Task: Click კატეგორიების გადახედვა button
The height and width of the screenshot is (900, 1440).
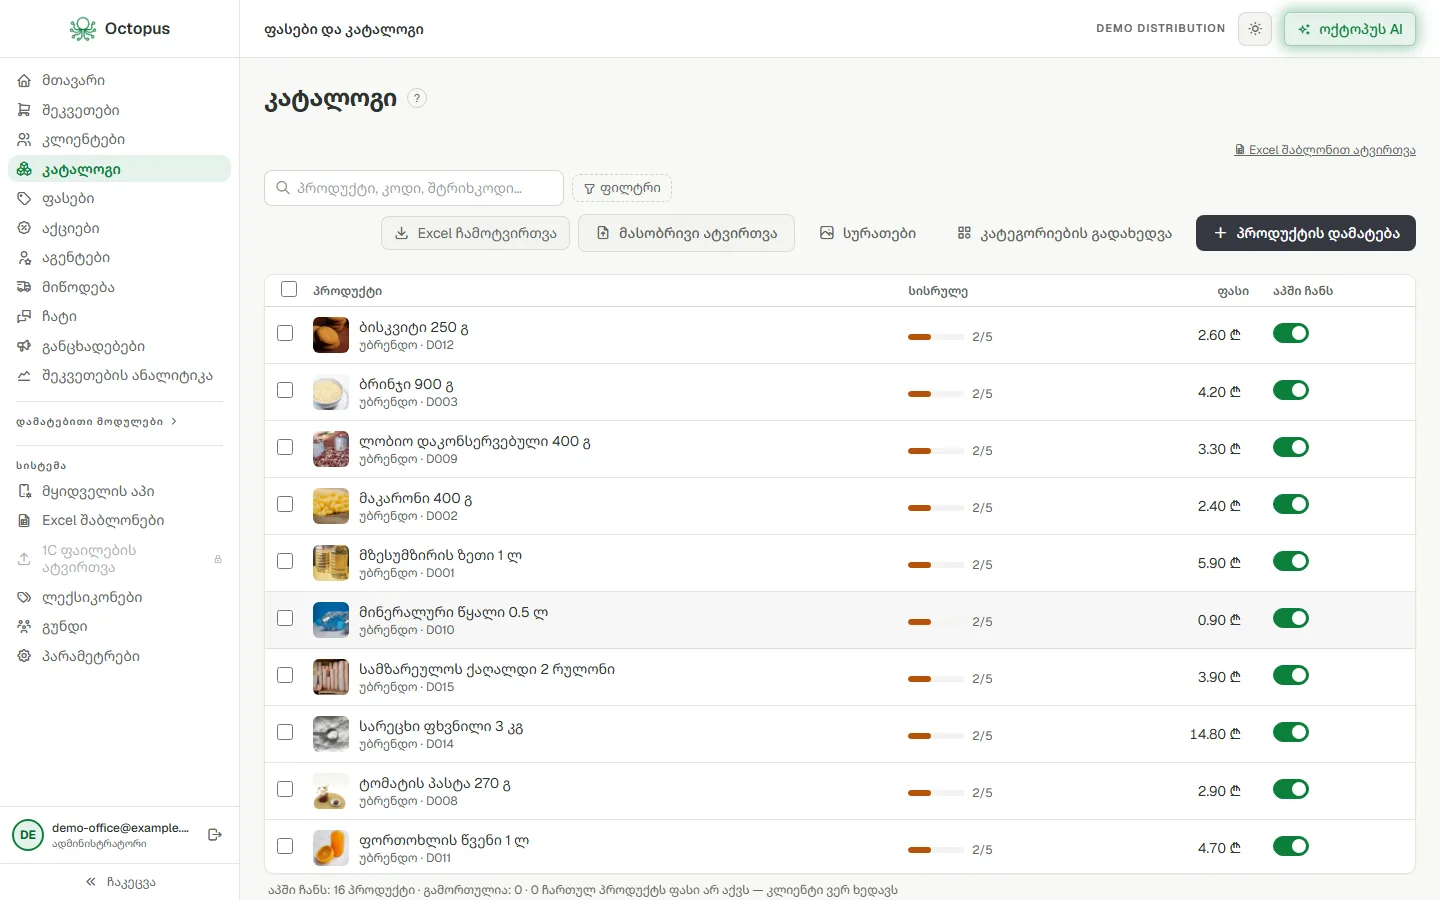Action: (1065, 233)
